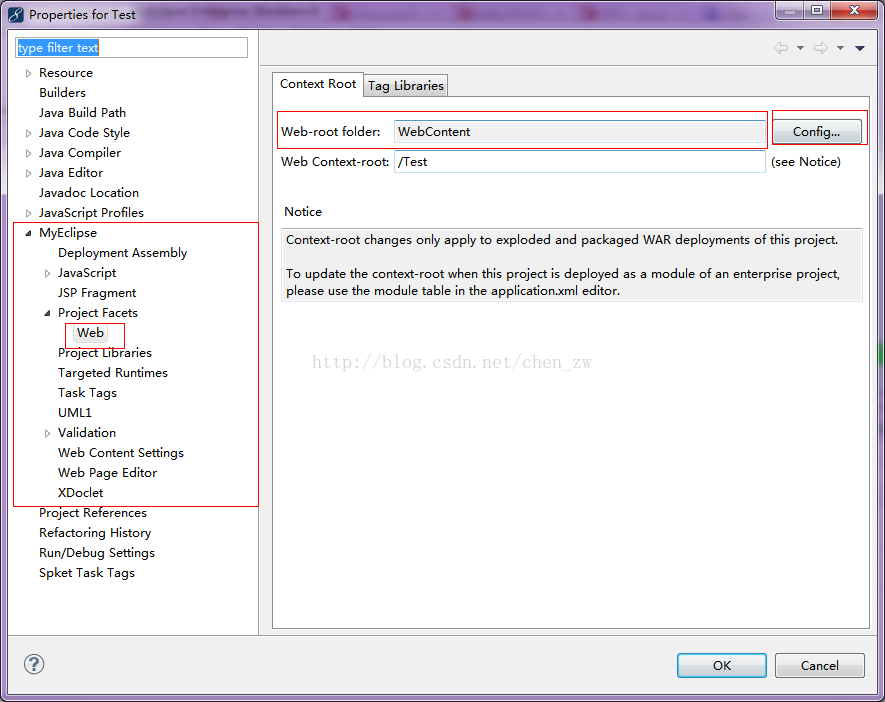
Task: Click the MyEclipse icon in title bar
Action: [16, 14]
